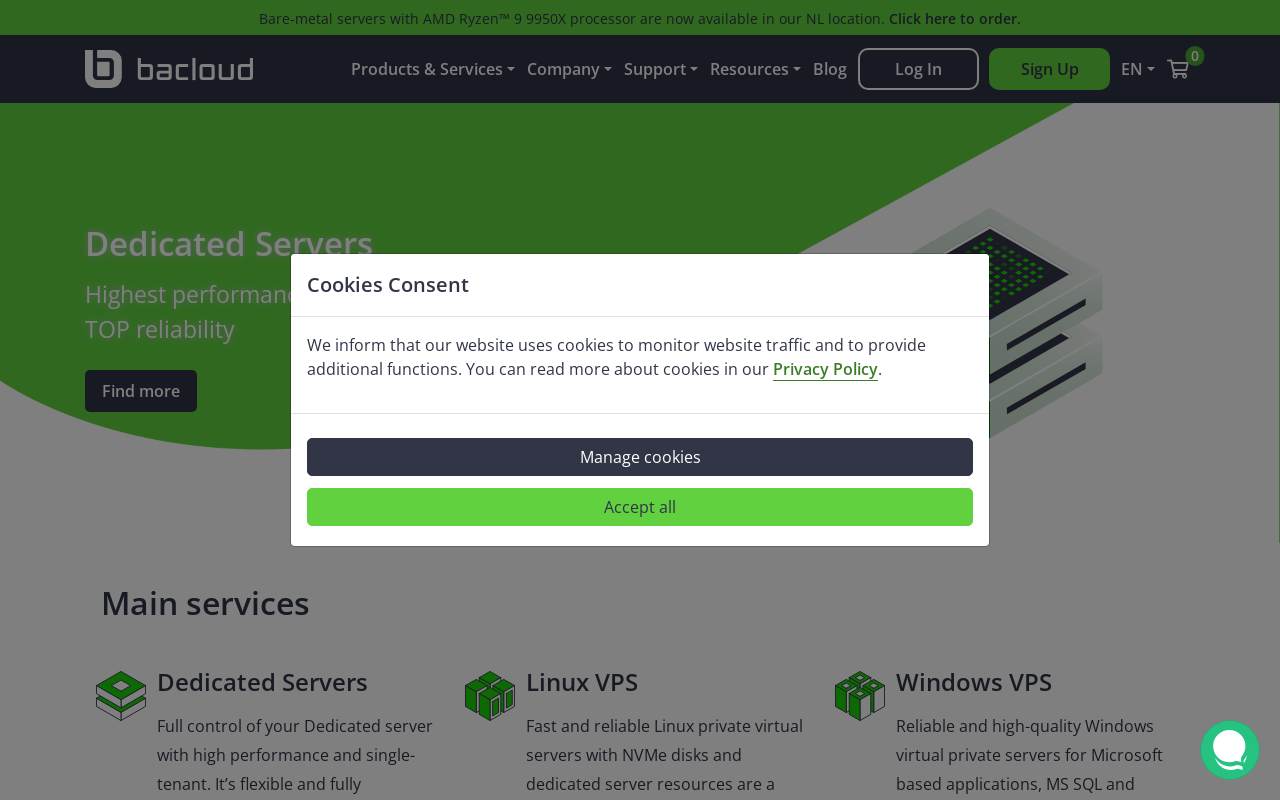Click the Main services heading

(x=205, y=604)
